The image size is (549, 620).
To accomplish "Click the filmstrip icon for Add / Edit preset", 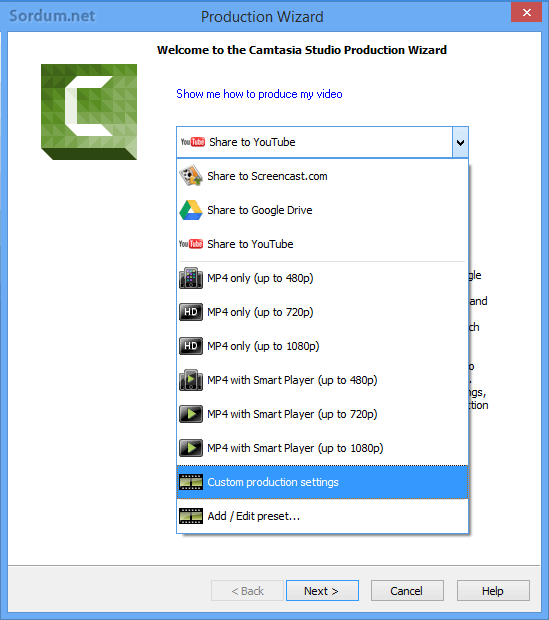I will 191,516.
